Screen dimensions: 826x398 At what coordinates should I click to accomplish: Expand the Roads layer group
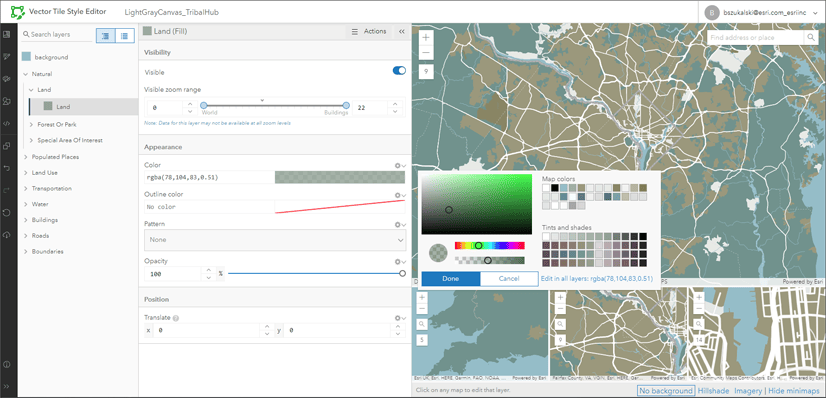pyautogui.click(x=25, y=236)
